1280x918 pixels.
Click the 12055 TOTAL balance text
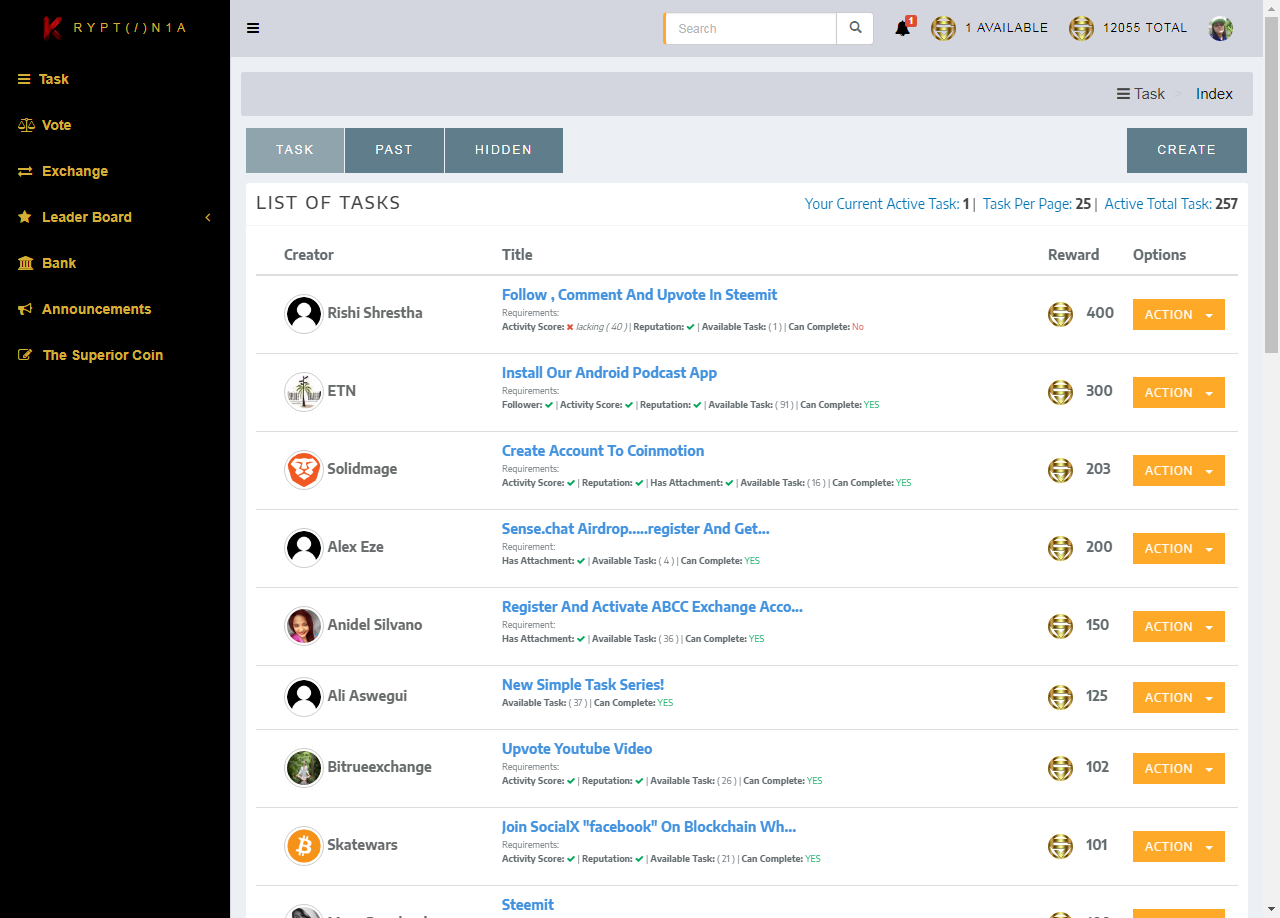[1145, 28]
